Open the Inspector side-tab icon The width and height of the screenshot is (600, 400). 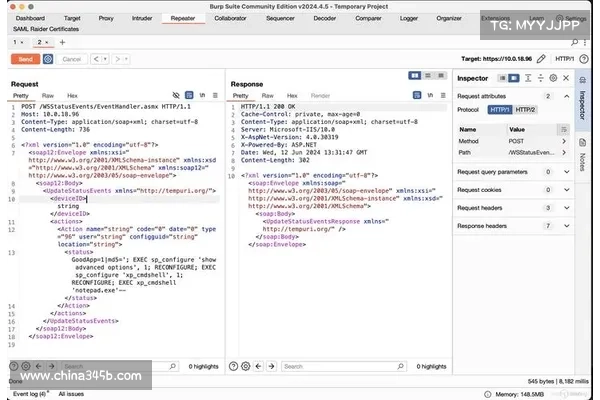[x=582, y=80]
